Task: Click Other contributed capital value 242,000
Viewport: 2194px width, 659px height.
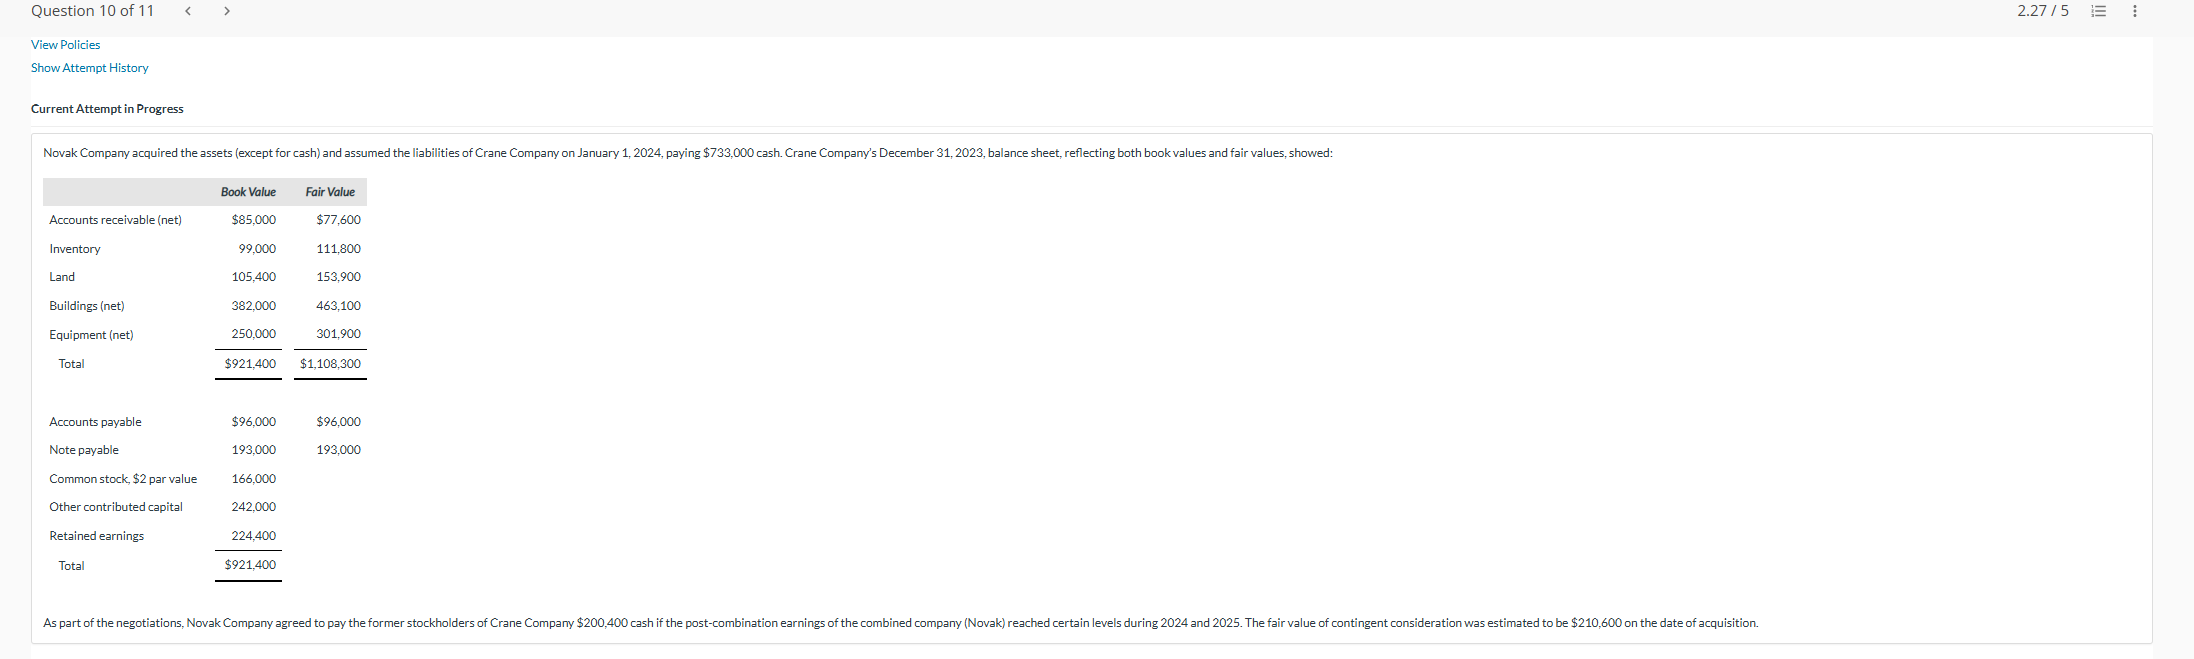Action: 254,507
